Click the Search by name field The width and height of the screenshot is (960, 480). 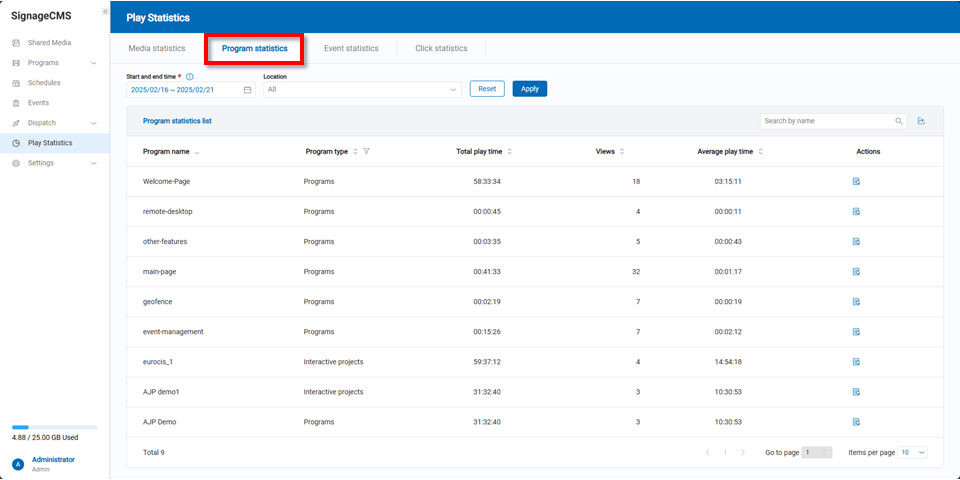click(825, 121)
